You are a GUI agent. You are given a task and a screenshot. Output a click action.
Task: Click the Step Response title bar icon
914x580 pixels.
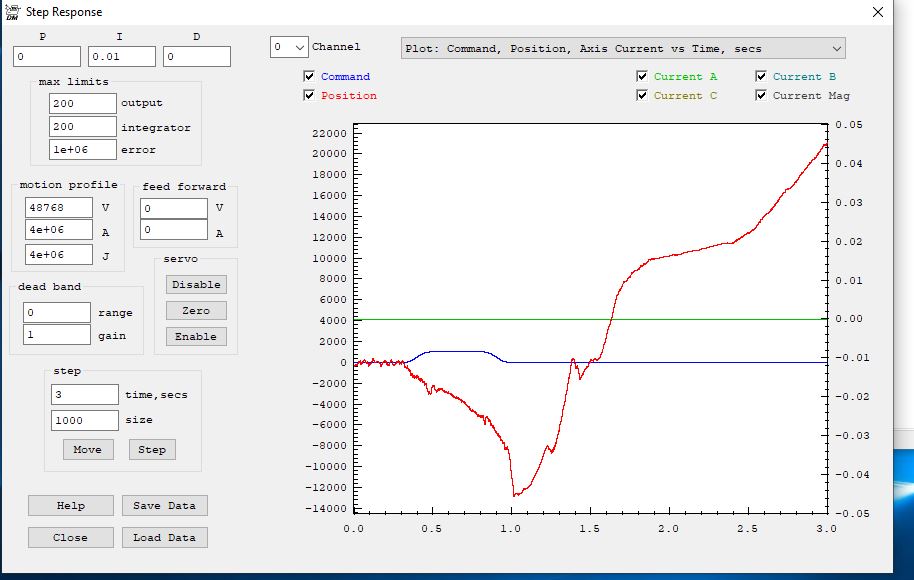point(13,12)
